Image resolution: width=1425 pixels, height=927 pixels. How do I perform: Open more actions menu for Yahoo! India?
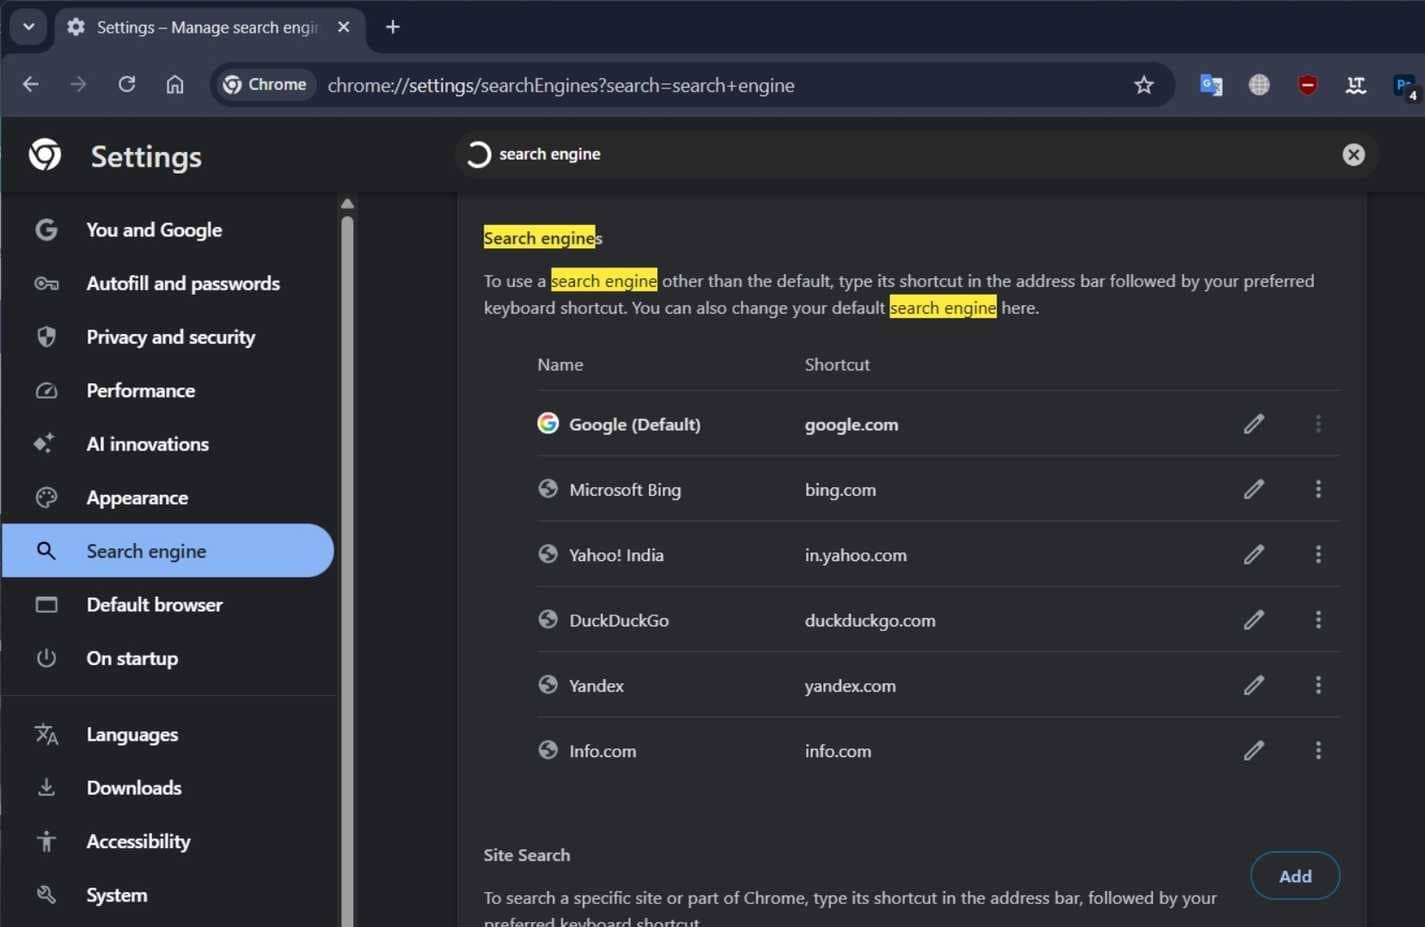(1318, 554)
